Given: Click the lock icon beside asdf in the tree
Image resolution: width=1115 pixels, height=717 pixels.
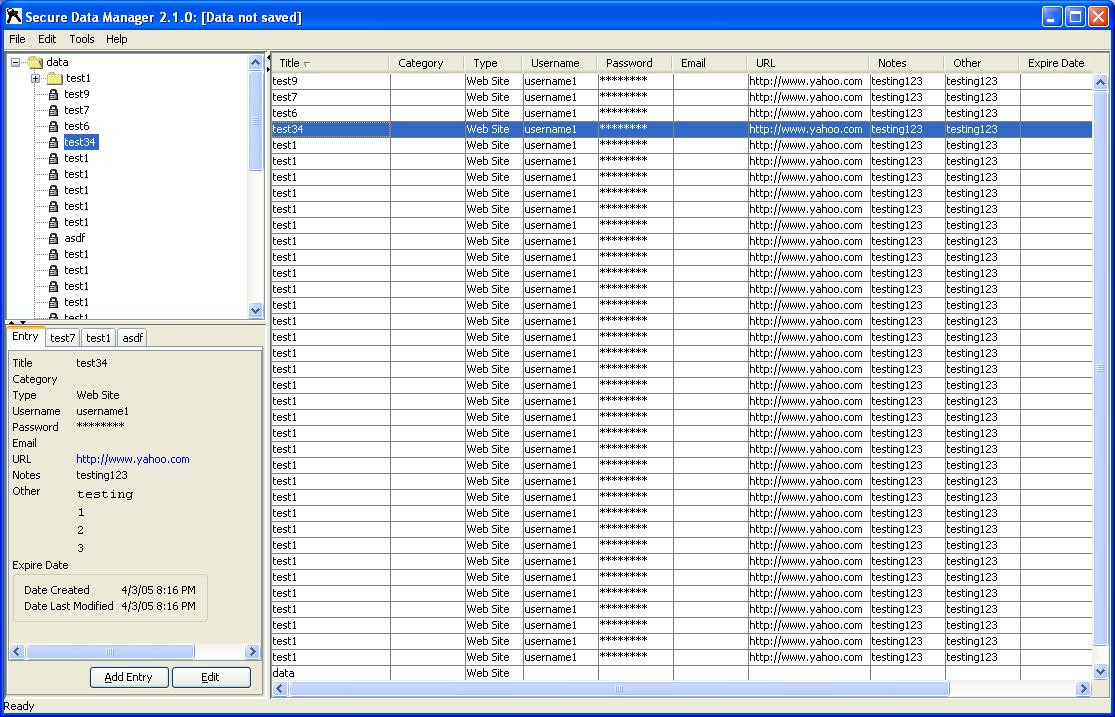Looking at the screenshot, I should tap(53, 238).
